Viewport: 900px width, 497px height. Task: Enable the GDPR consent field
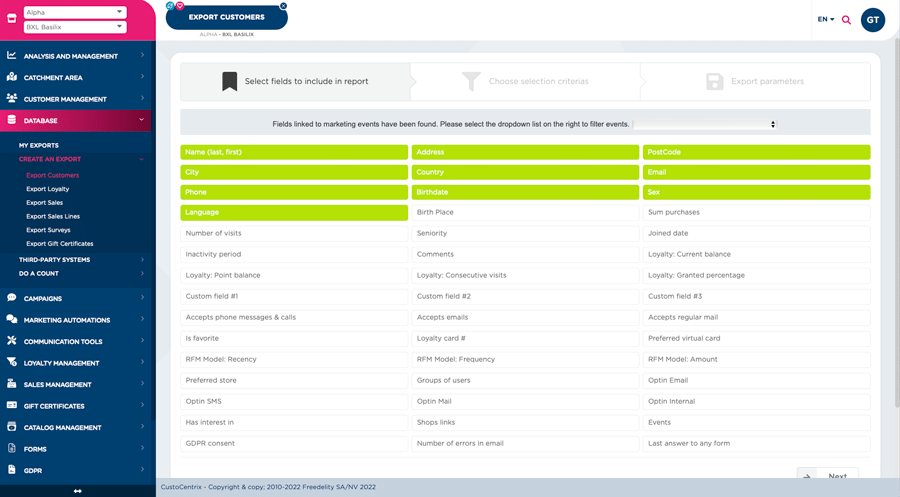[294, 443]
